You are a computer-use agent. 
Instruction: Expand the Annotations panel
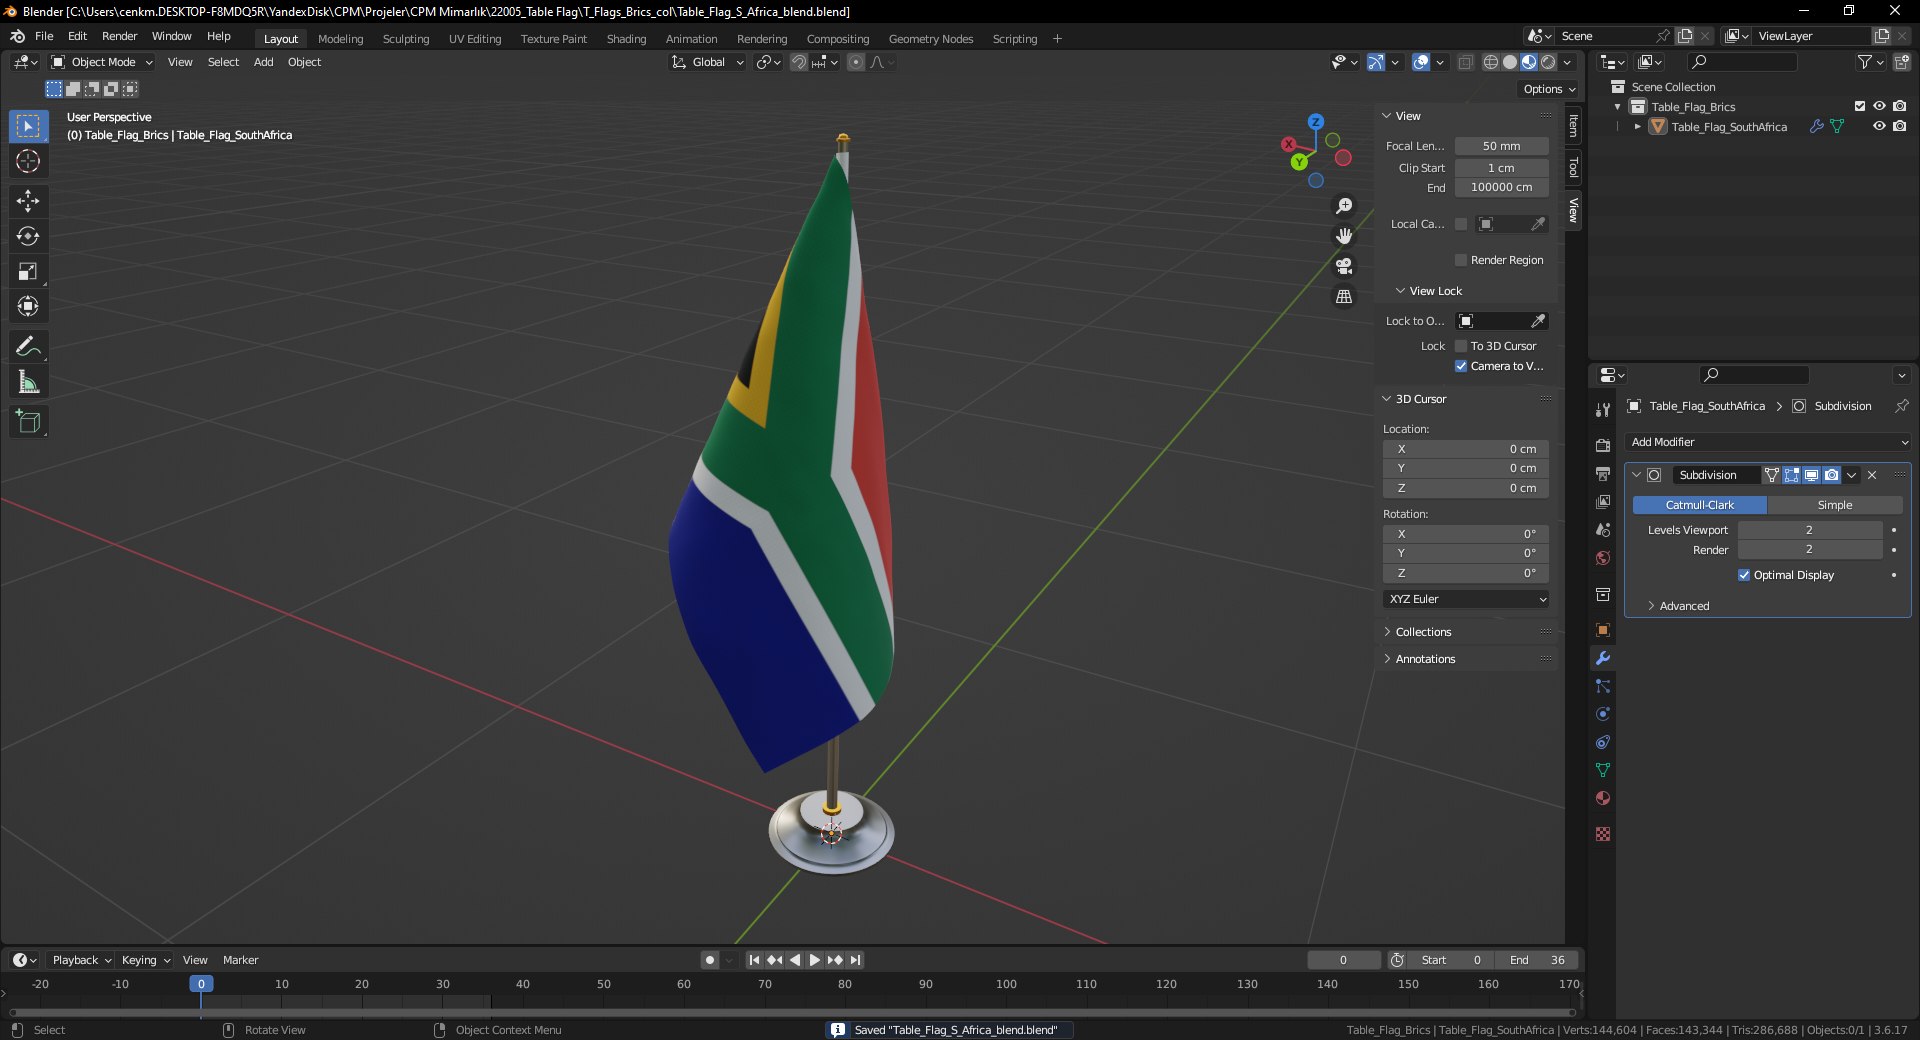(1425, 659)
